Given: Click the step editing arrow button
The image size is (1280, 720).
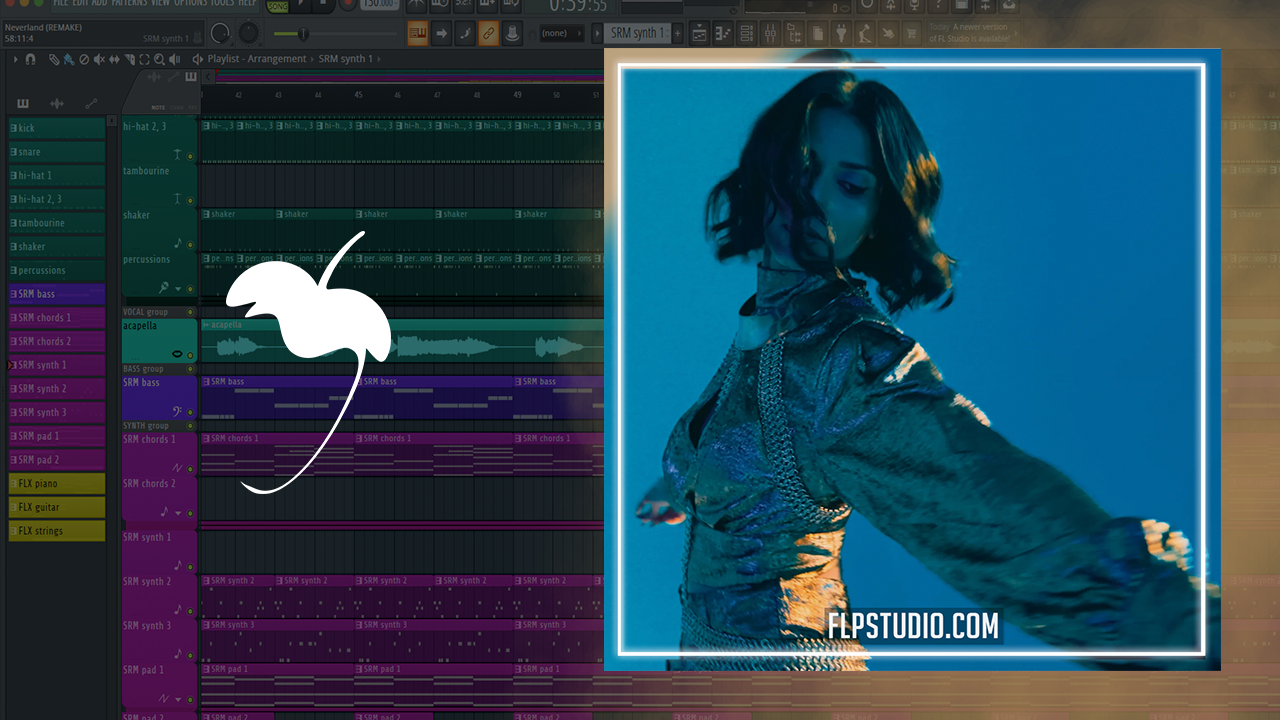Looking at the screenshot, I should pyautogui.click(x=441, y=33).
